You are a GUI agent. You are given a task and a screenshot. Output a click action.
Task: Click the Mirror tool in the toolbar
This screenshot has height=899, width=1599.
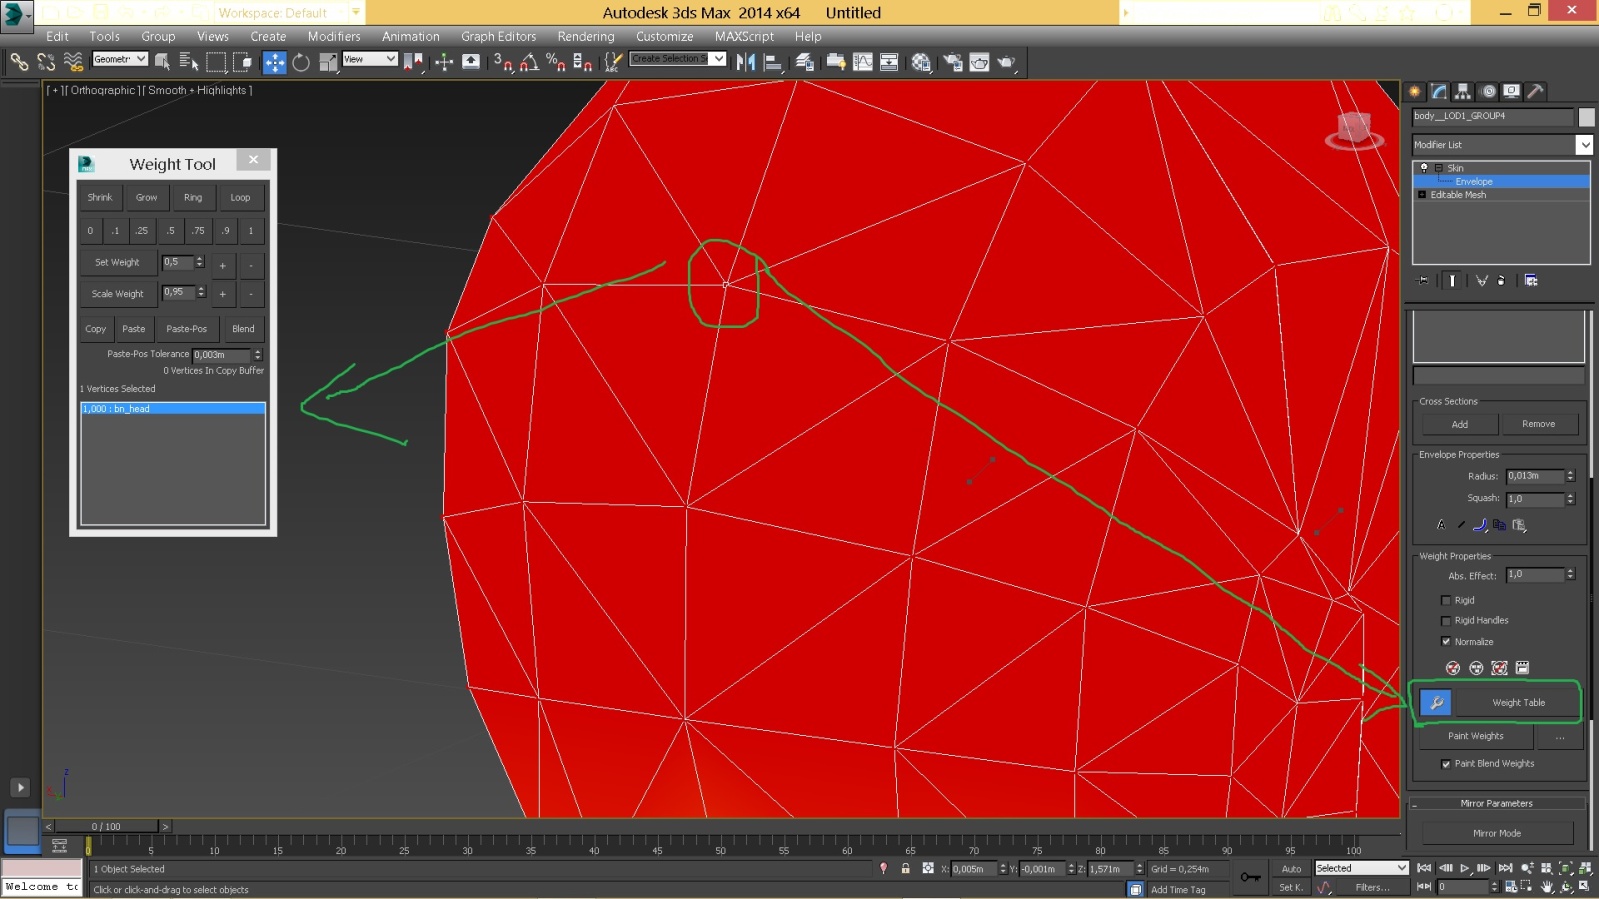click(x=746, y=62)
